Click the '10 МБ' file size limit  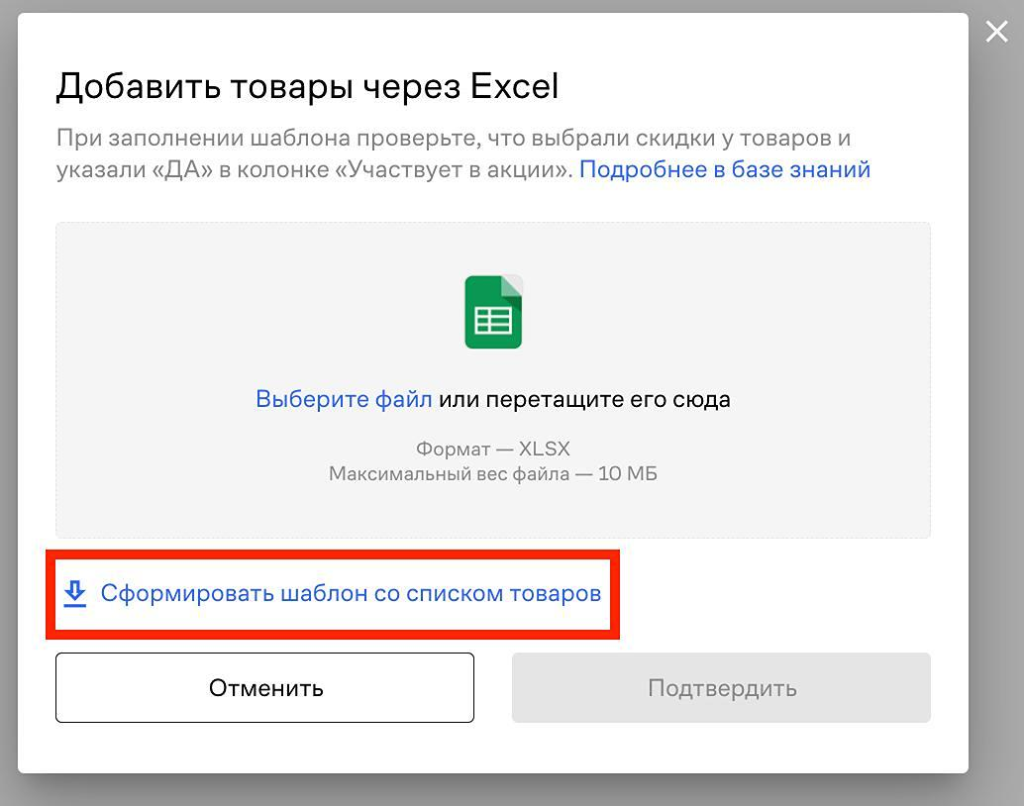(x=627, y=473)
